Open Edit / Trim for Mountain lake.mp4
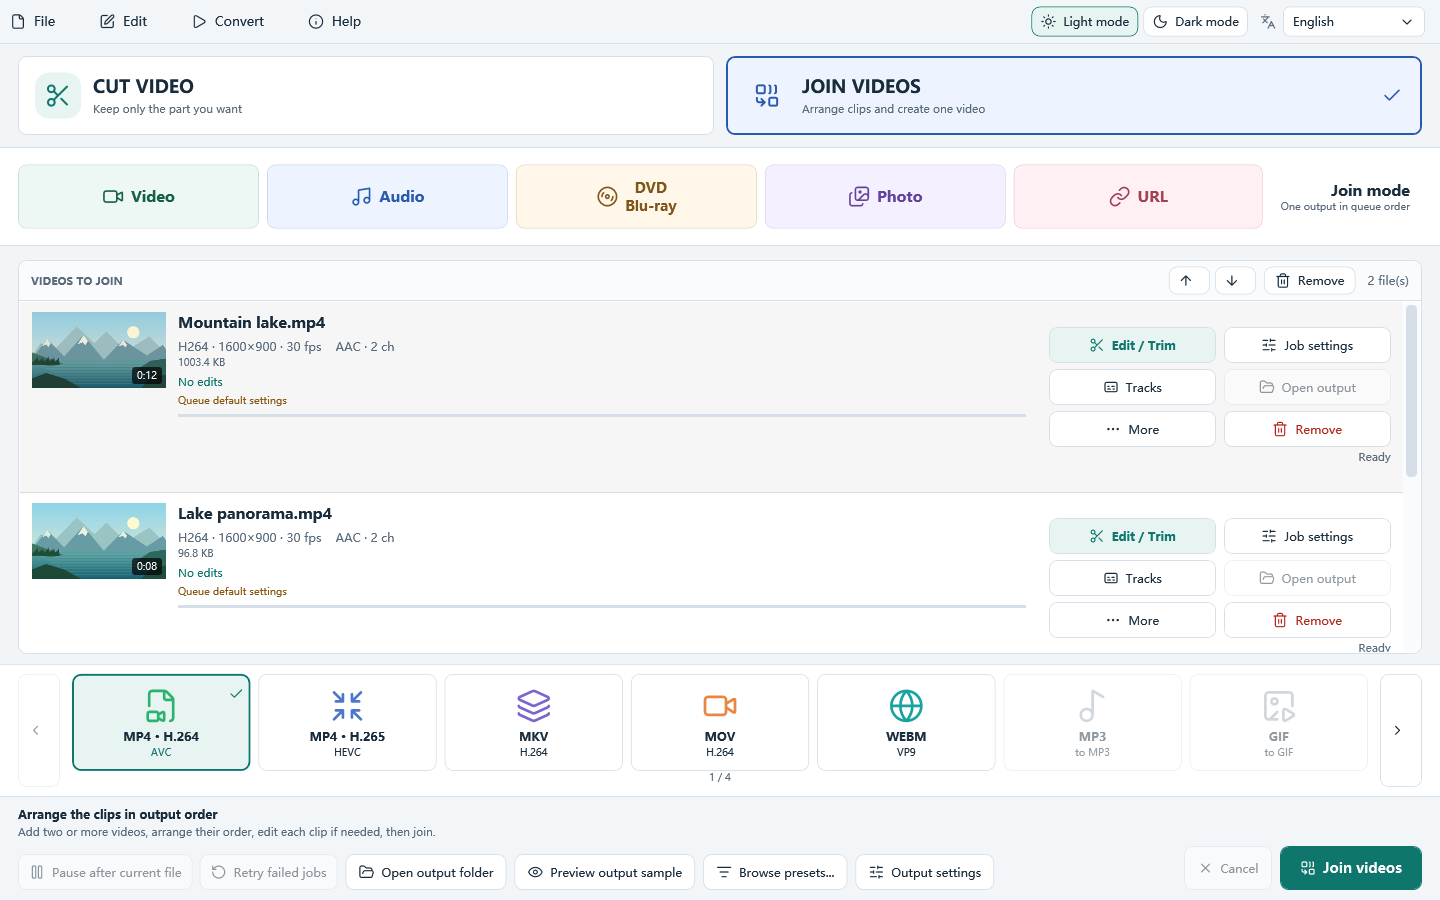Viewport: 1440px width, 900px height. (1132, 346)
